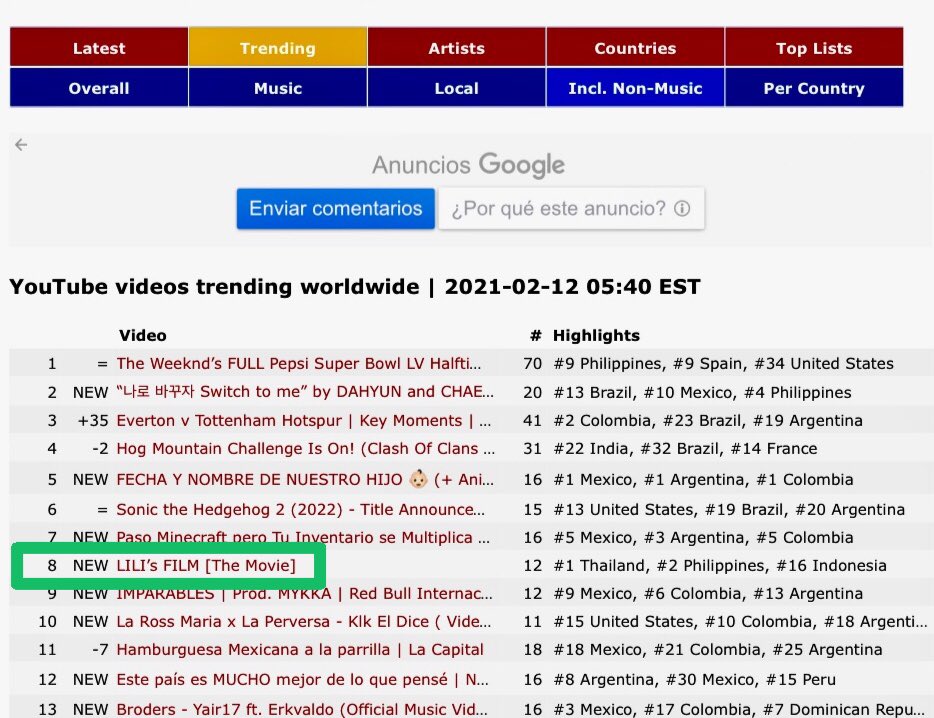Open the Switch to me by DAHYUN video

point(305,391)
